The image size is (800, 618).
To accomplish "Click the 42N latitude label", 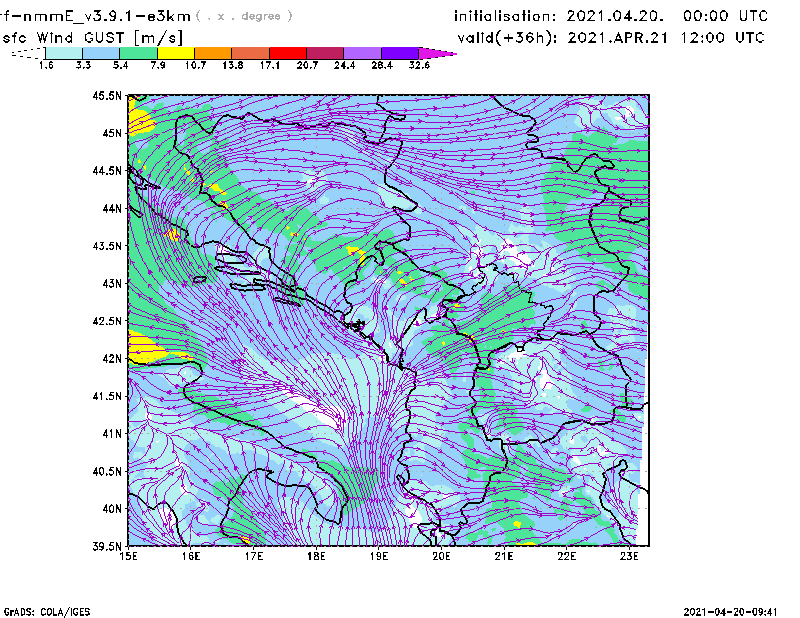I will [112, 359].
